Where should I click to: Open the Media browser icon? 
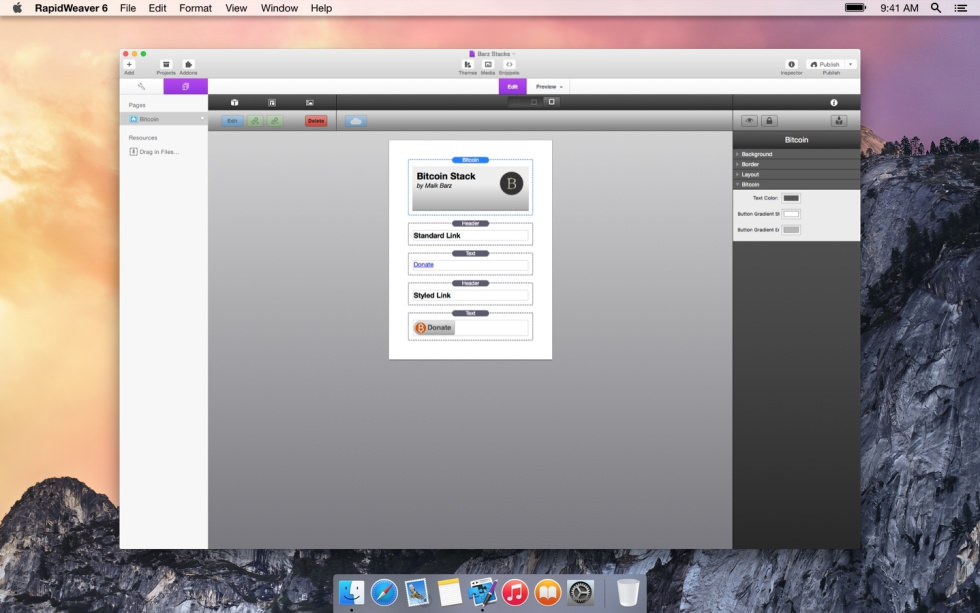click(x=488, y=64)
